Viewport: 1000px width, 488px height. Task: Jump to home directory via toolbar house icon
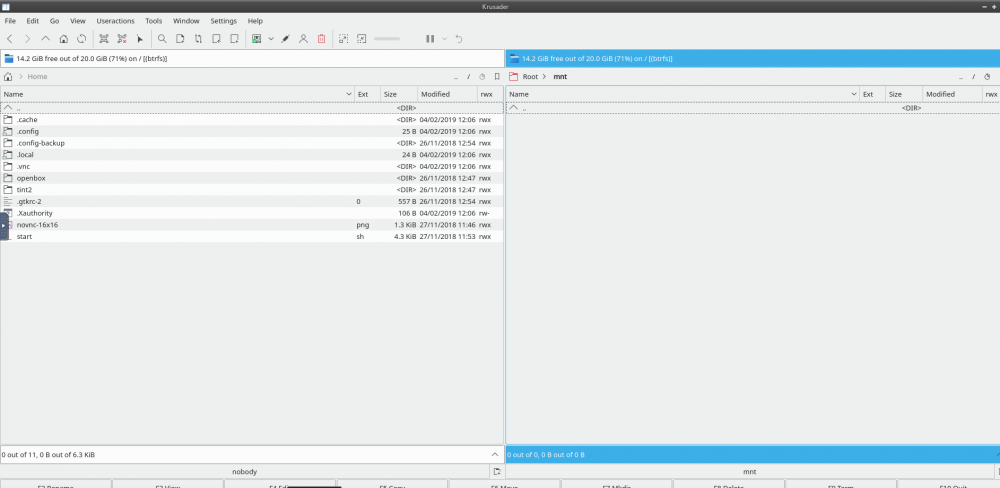(x=64, y=39)
